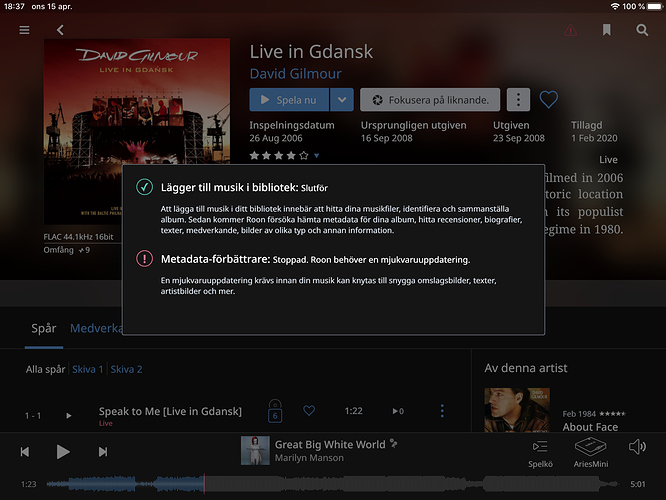Expand the Spela nu dropdown arrow
Viewport: 666px width, 500px height.
[x=342, y=100]
